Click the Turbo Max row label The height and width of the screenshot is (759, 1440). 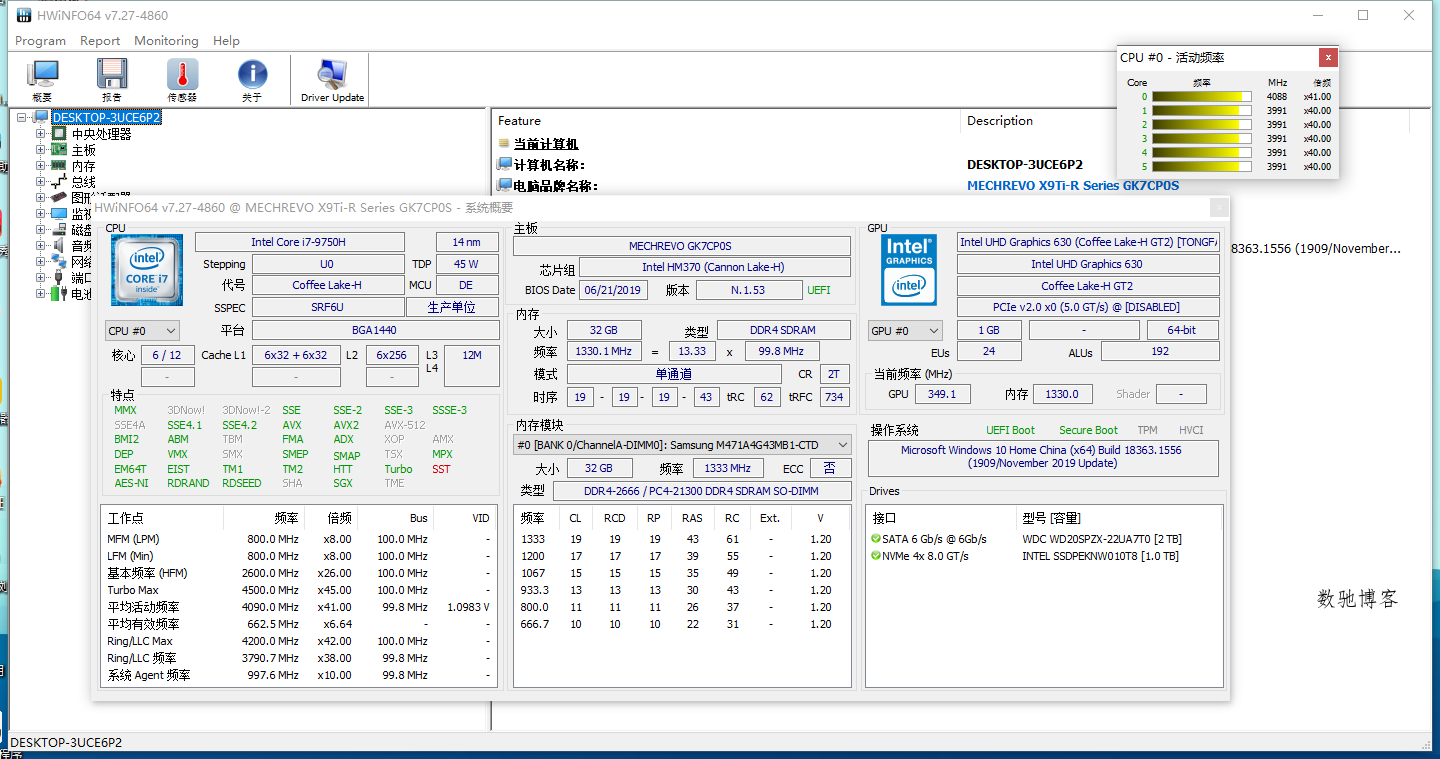coord(133,590)
